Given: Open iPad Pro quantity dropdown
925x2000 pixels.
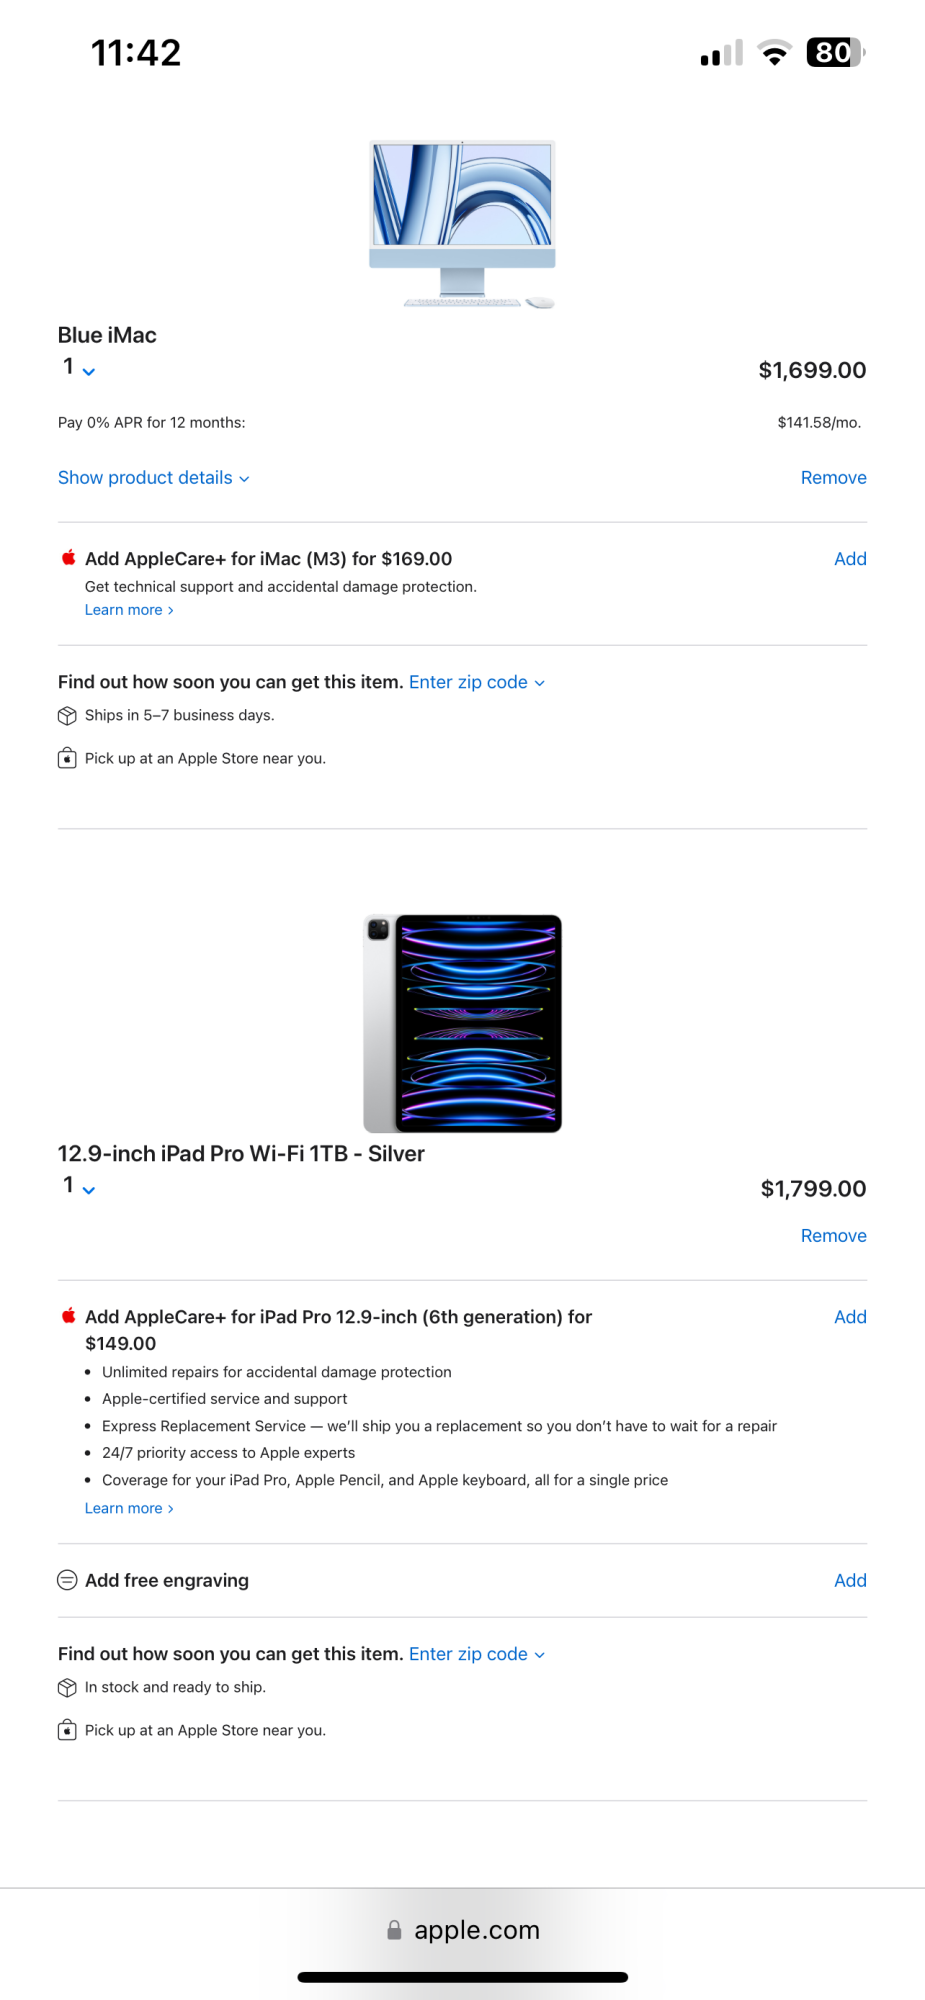Looking at the screenshot, I should [79, 1187].
